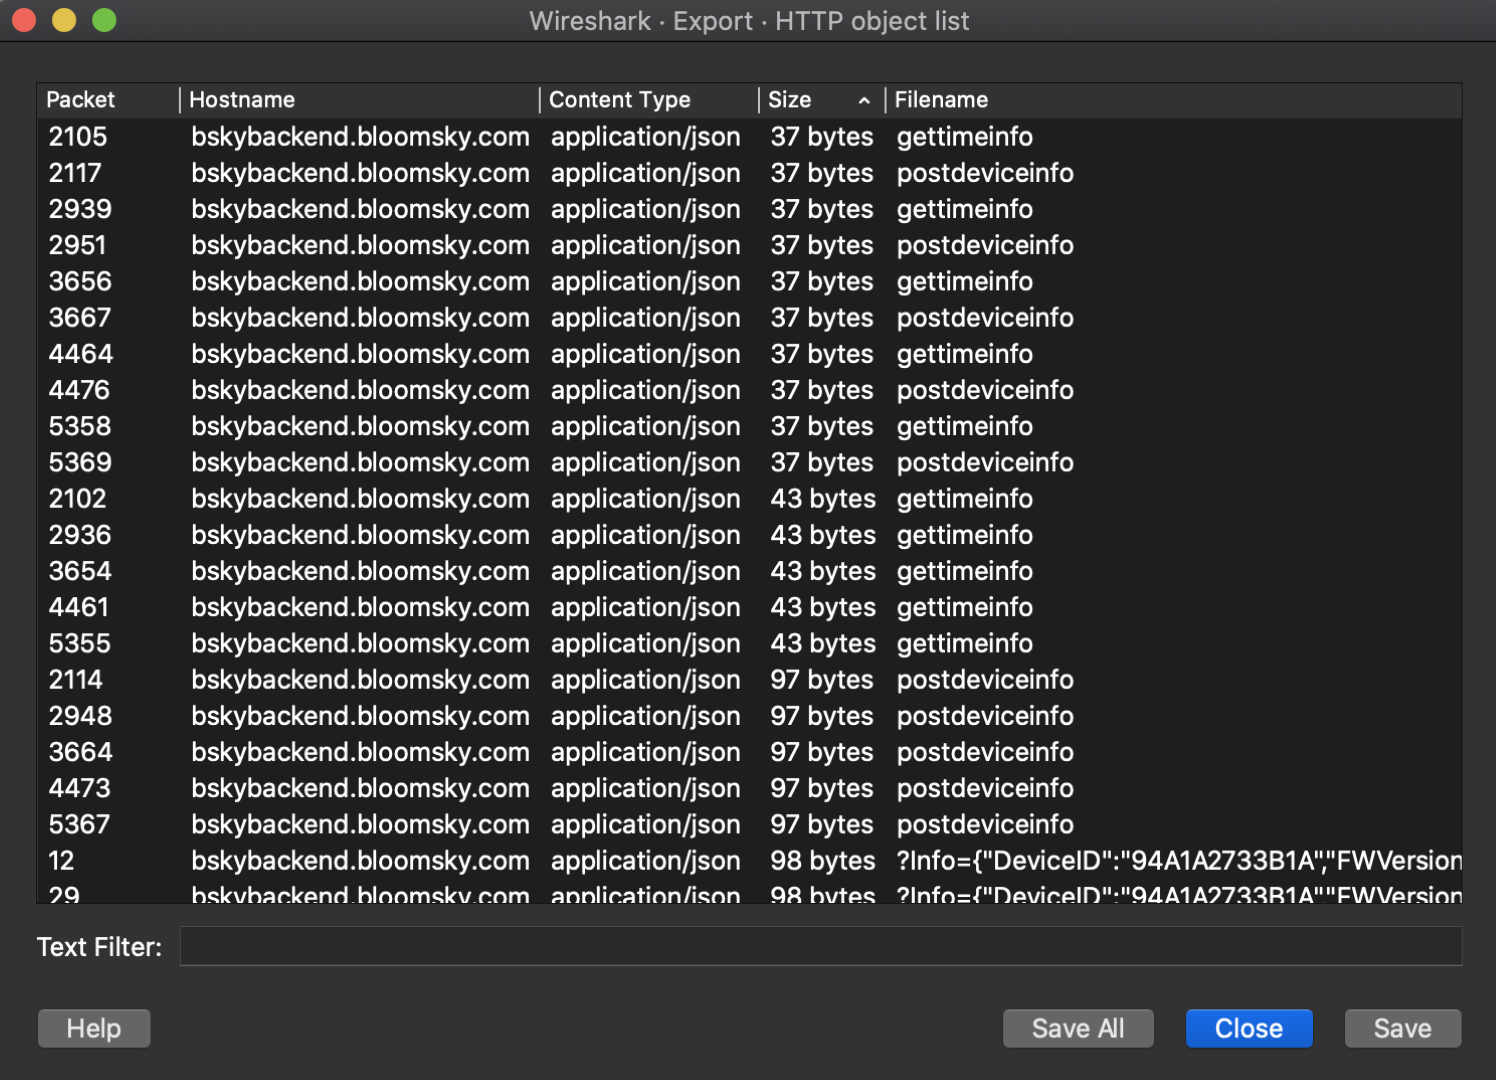Click gettimeinfo filename in packet 5355 row
Image resolution: width=1496 pixels, height=1080 pixels.
(965, 643)
